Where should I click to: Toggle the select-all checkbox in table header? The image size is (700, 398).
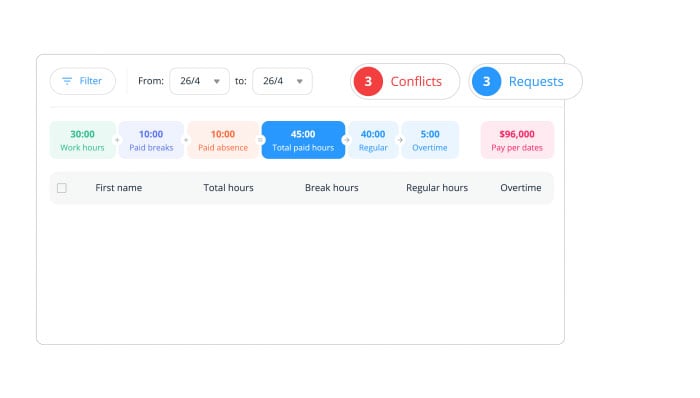tap(62, 188)
